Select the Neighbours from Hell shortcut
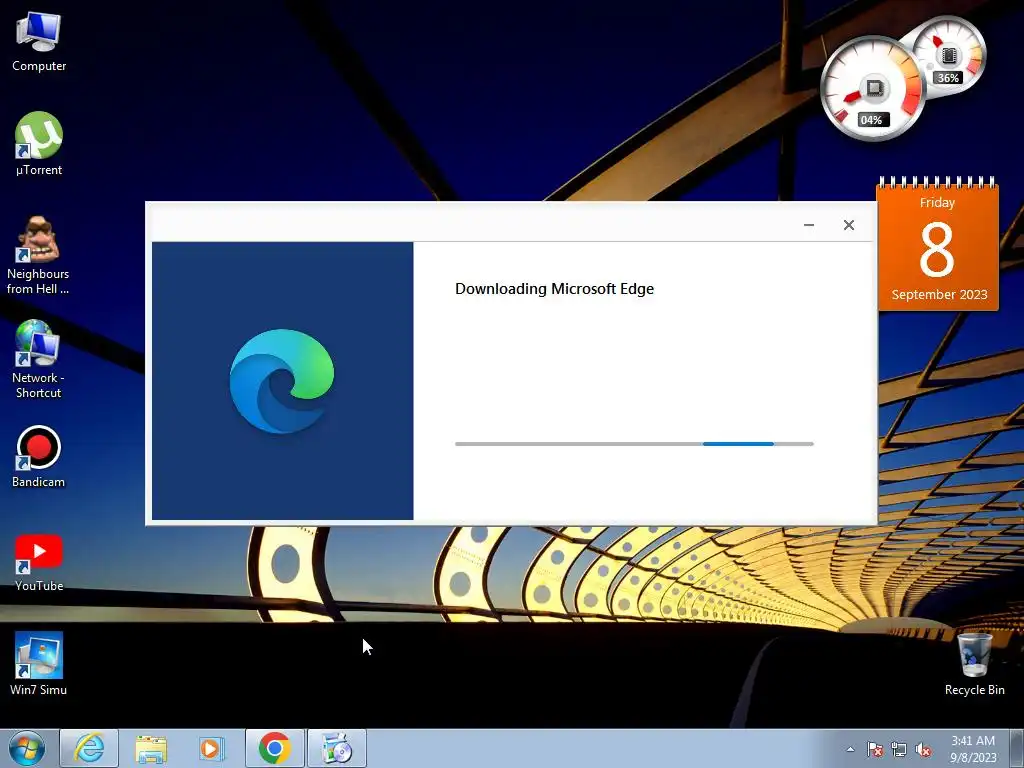Screen dimensions: 1024x768 point(38,255)
